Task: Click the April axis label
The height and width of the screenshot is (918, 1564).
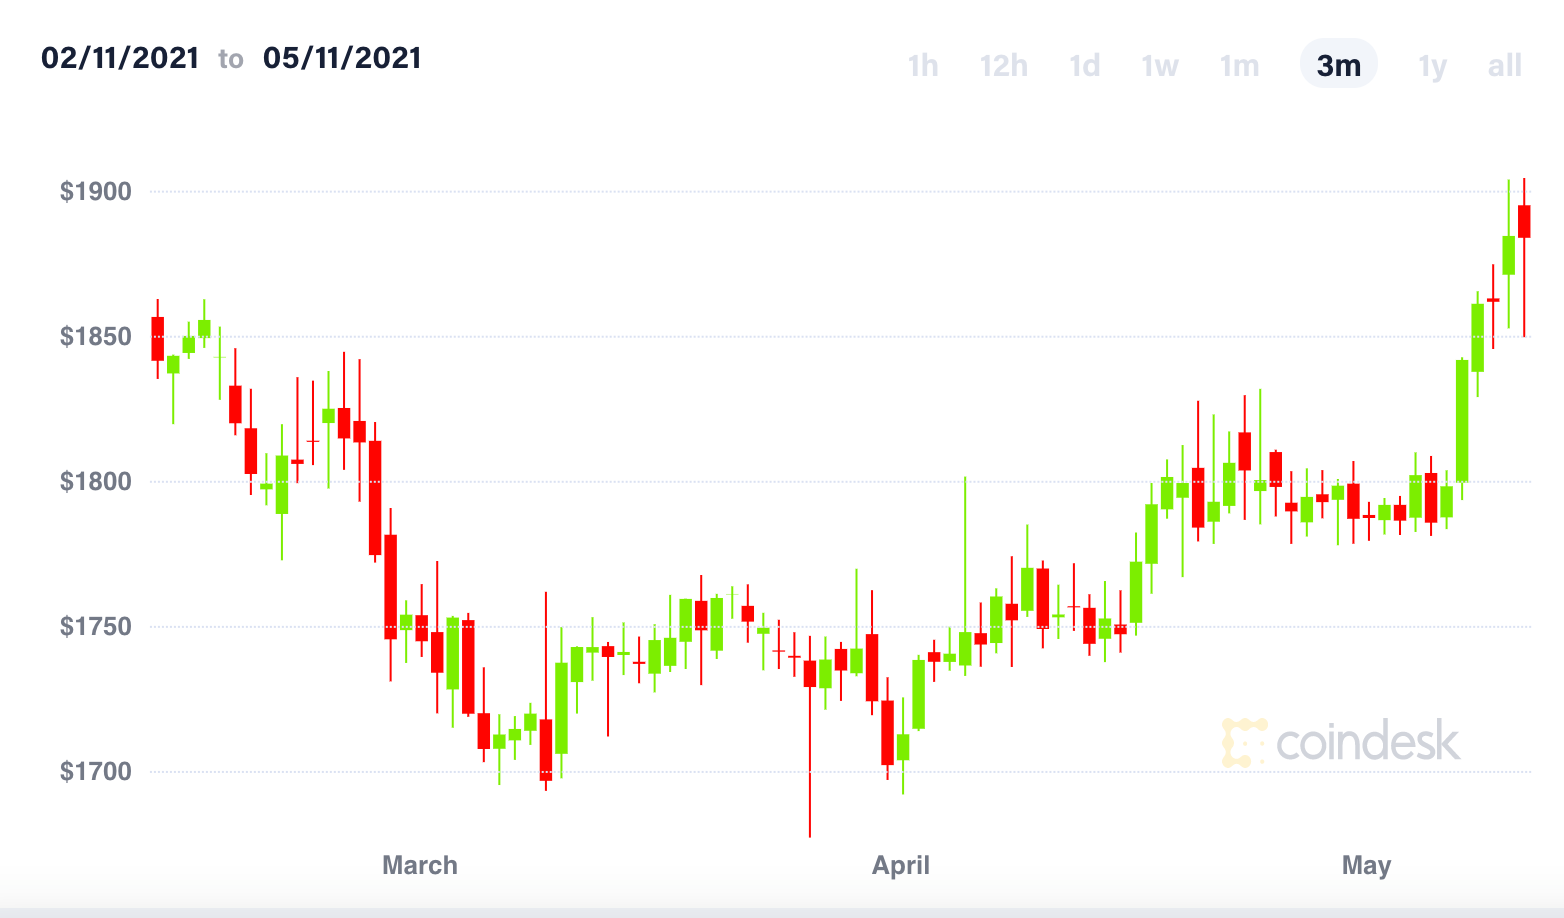Action: (901, 865)
